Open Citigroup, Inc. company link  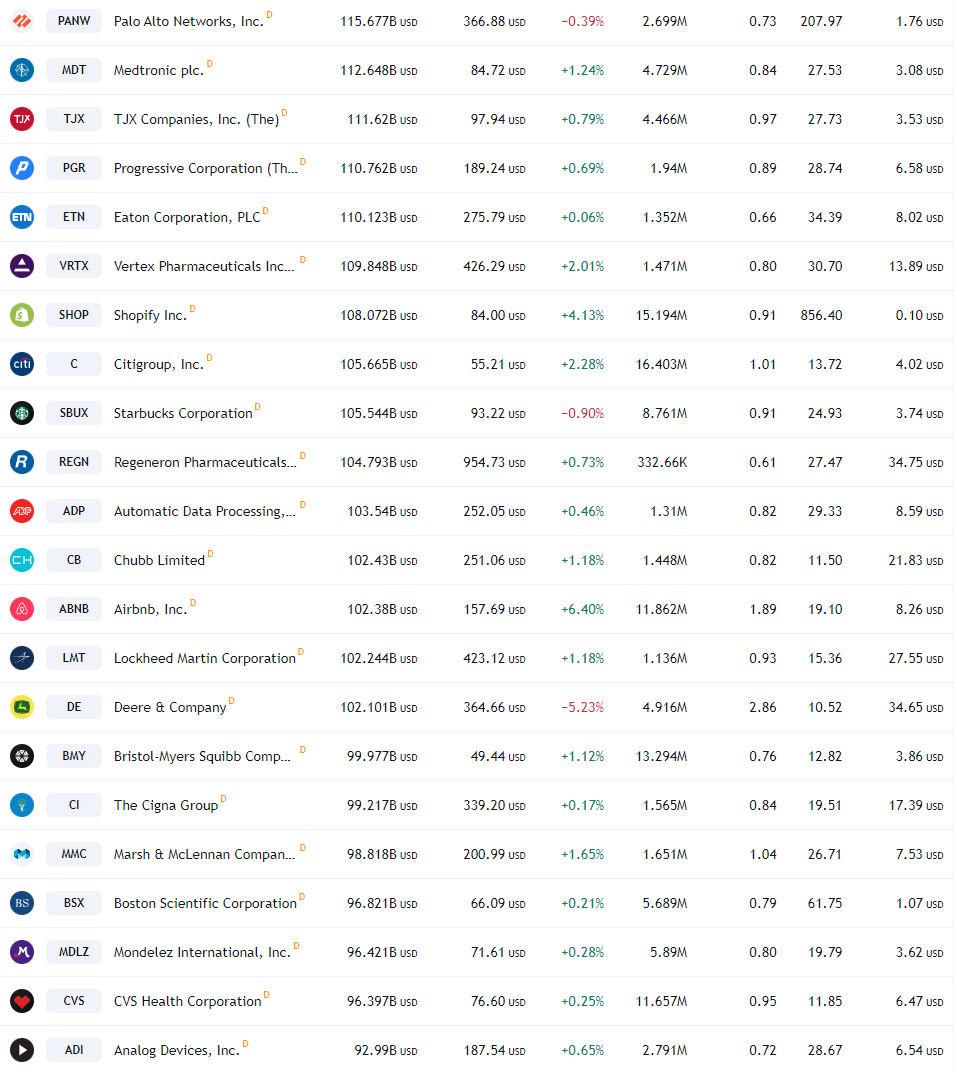point(158,365)
